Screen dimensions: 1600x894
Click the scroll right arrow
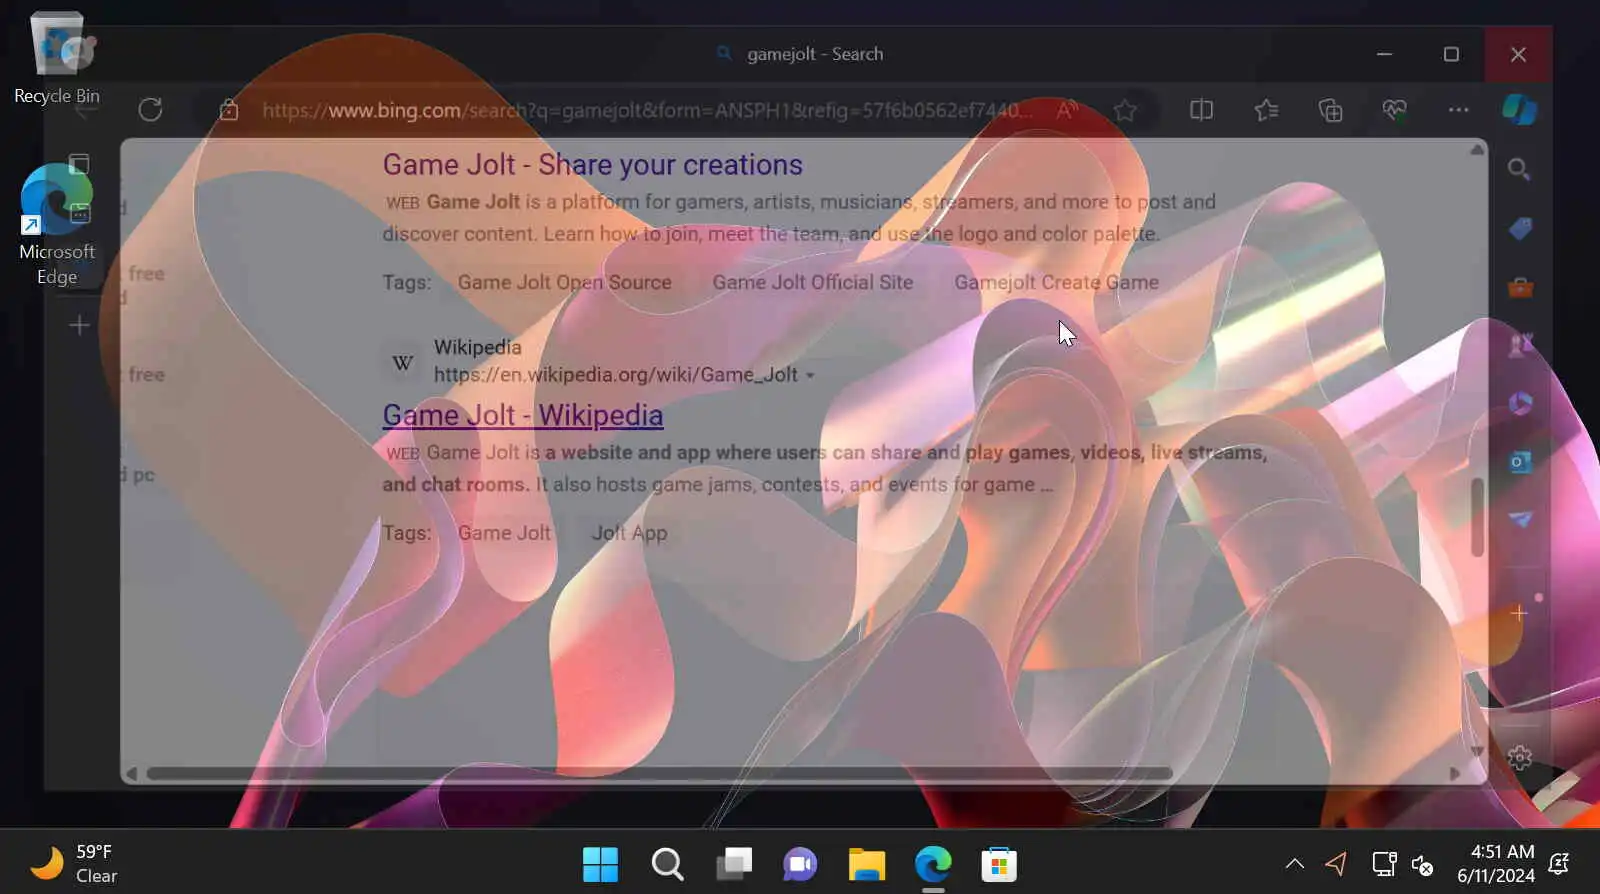1455,774
